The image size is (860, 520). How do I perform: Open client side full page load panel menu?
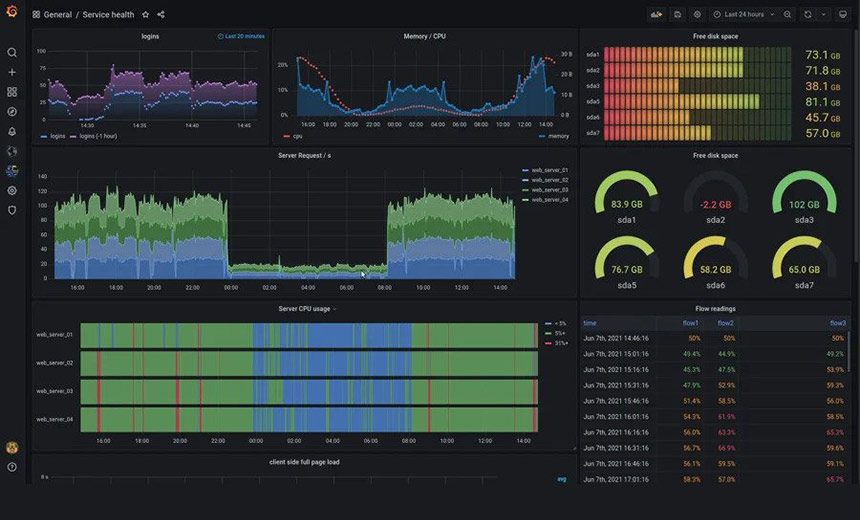click(x=304, y=462)
